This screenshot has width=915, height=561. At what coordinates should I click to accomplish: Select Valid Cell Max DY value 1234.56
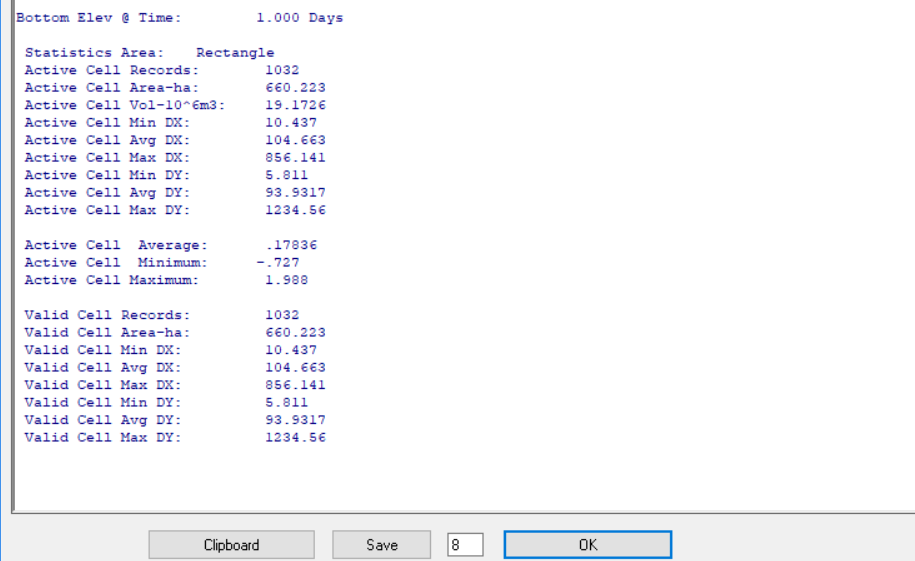click(295, 438)
